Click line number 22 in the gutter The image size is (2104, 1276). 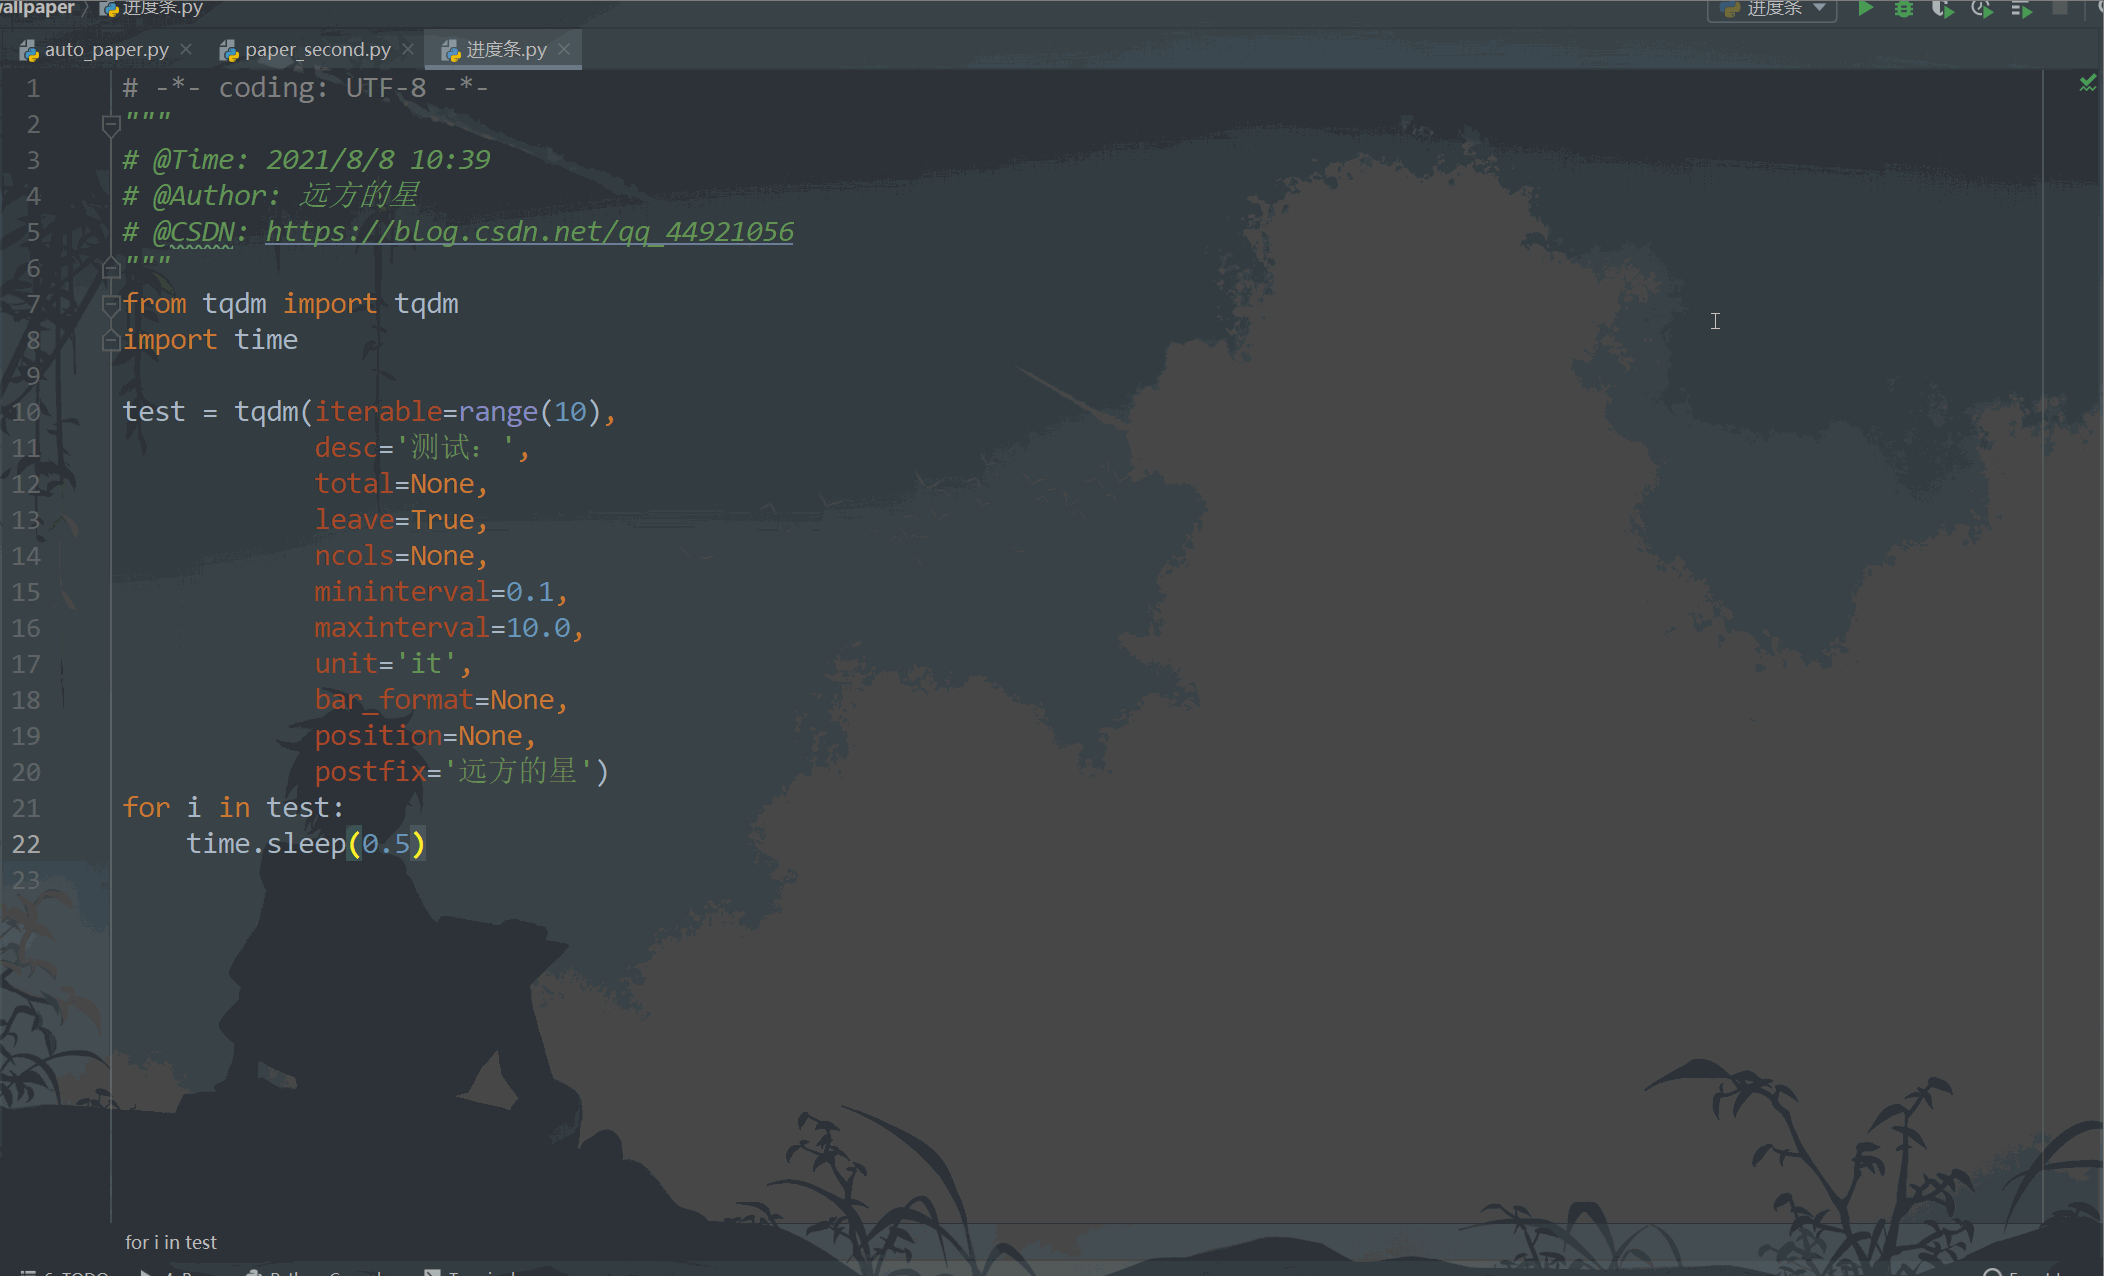click(x=27, y=844)
